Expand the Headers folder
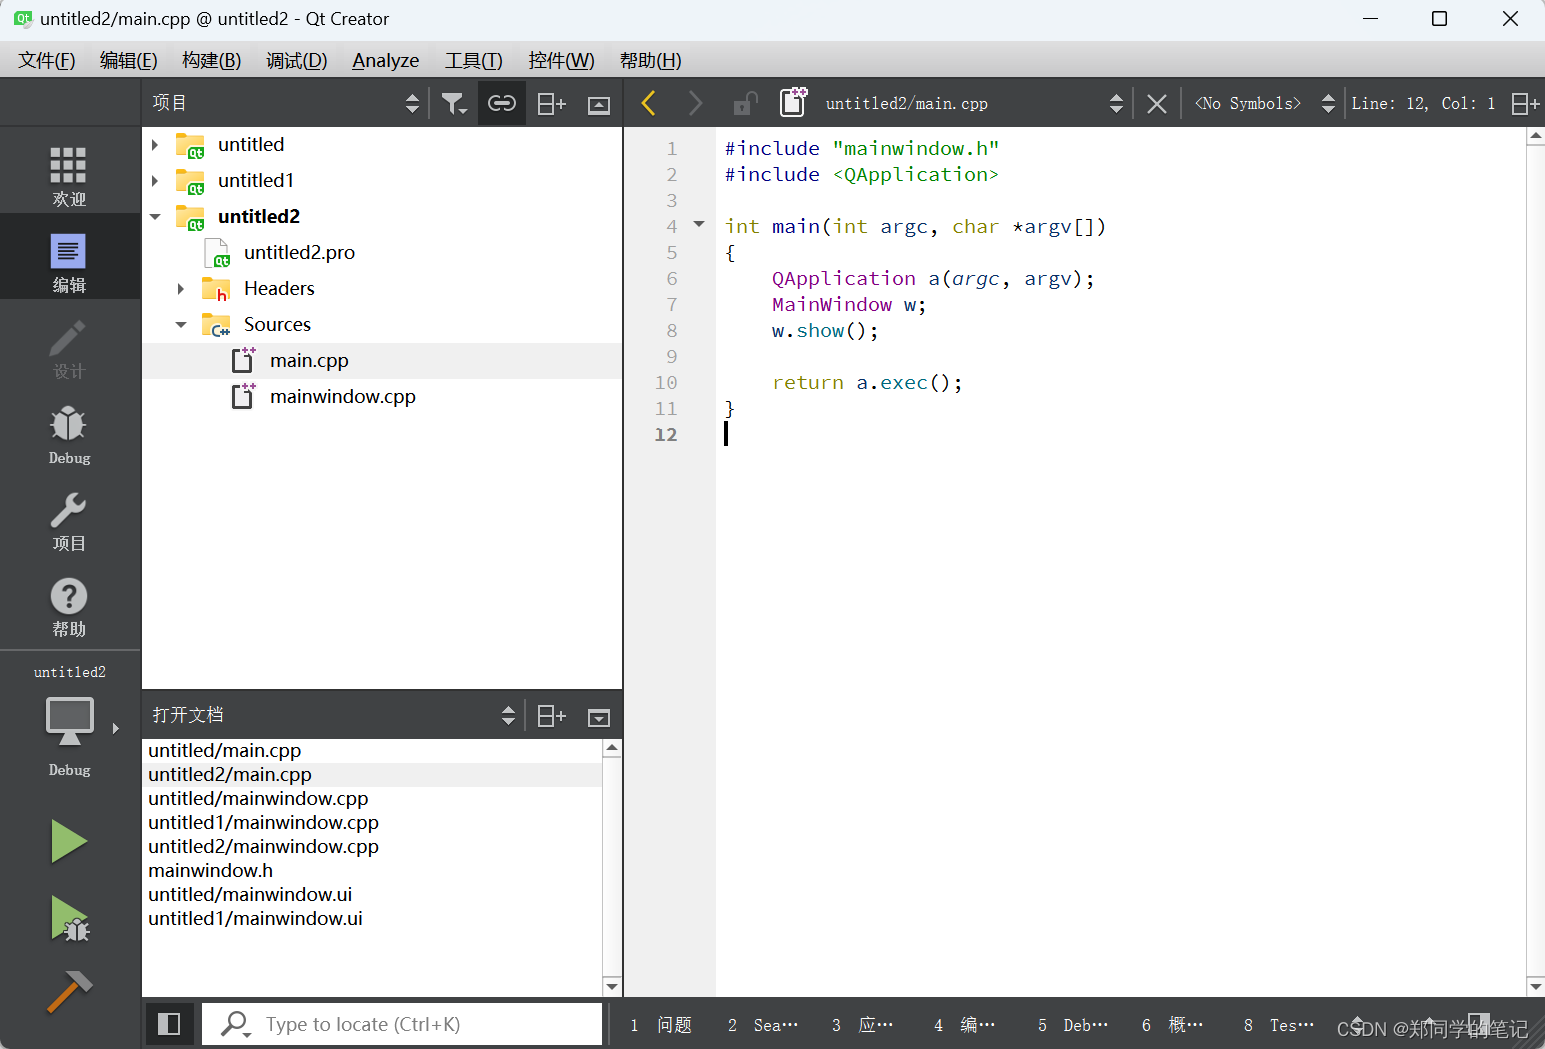The height and width of the screenshot is (1049, 1545). (x=181, y=289)
